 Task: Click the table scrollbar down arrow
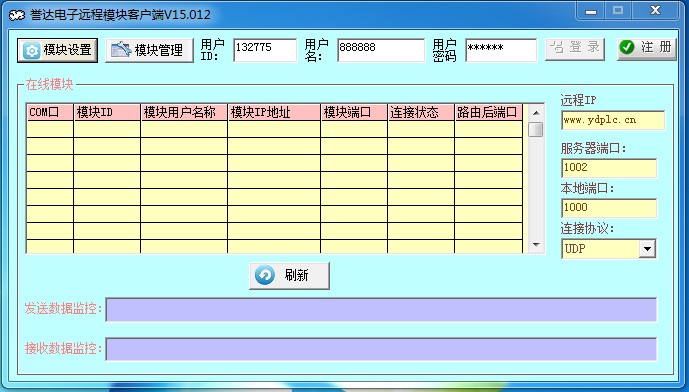pos(536,245)
